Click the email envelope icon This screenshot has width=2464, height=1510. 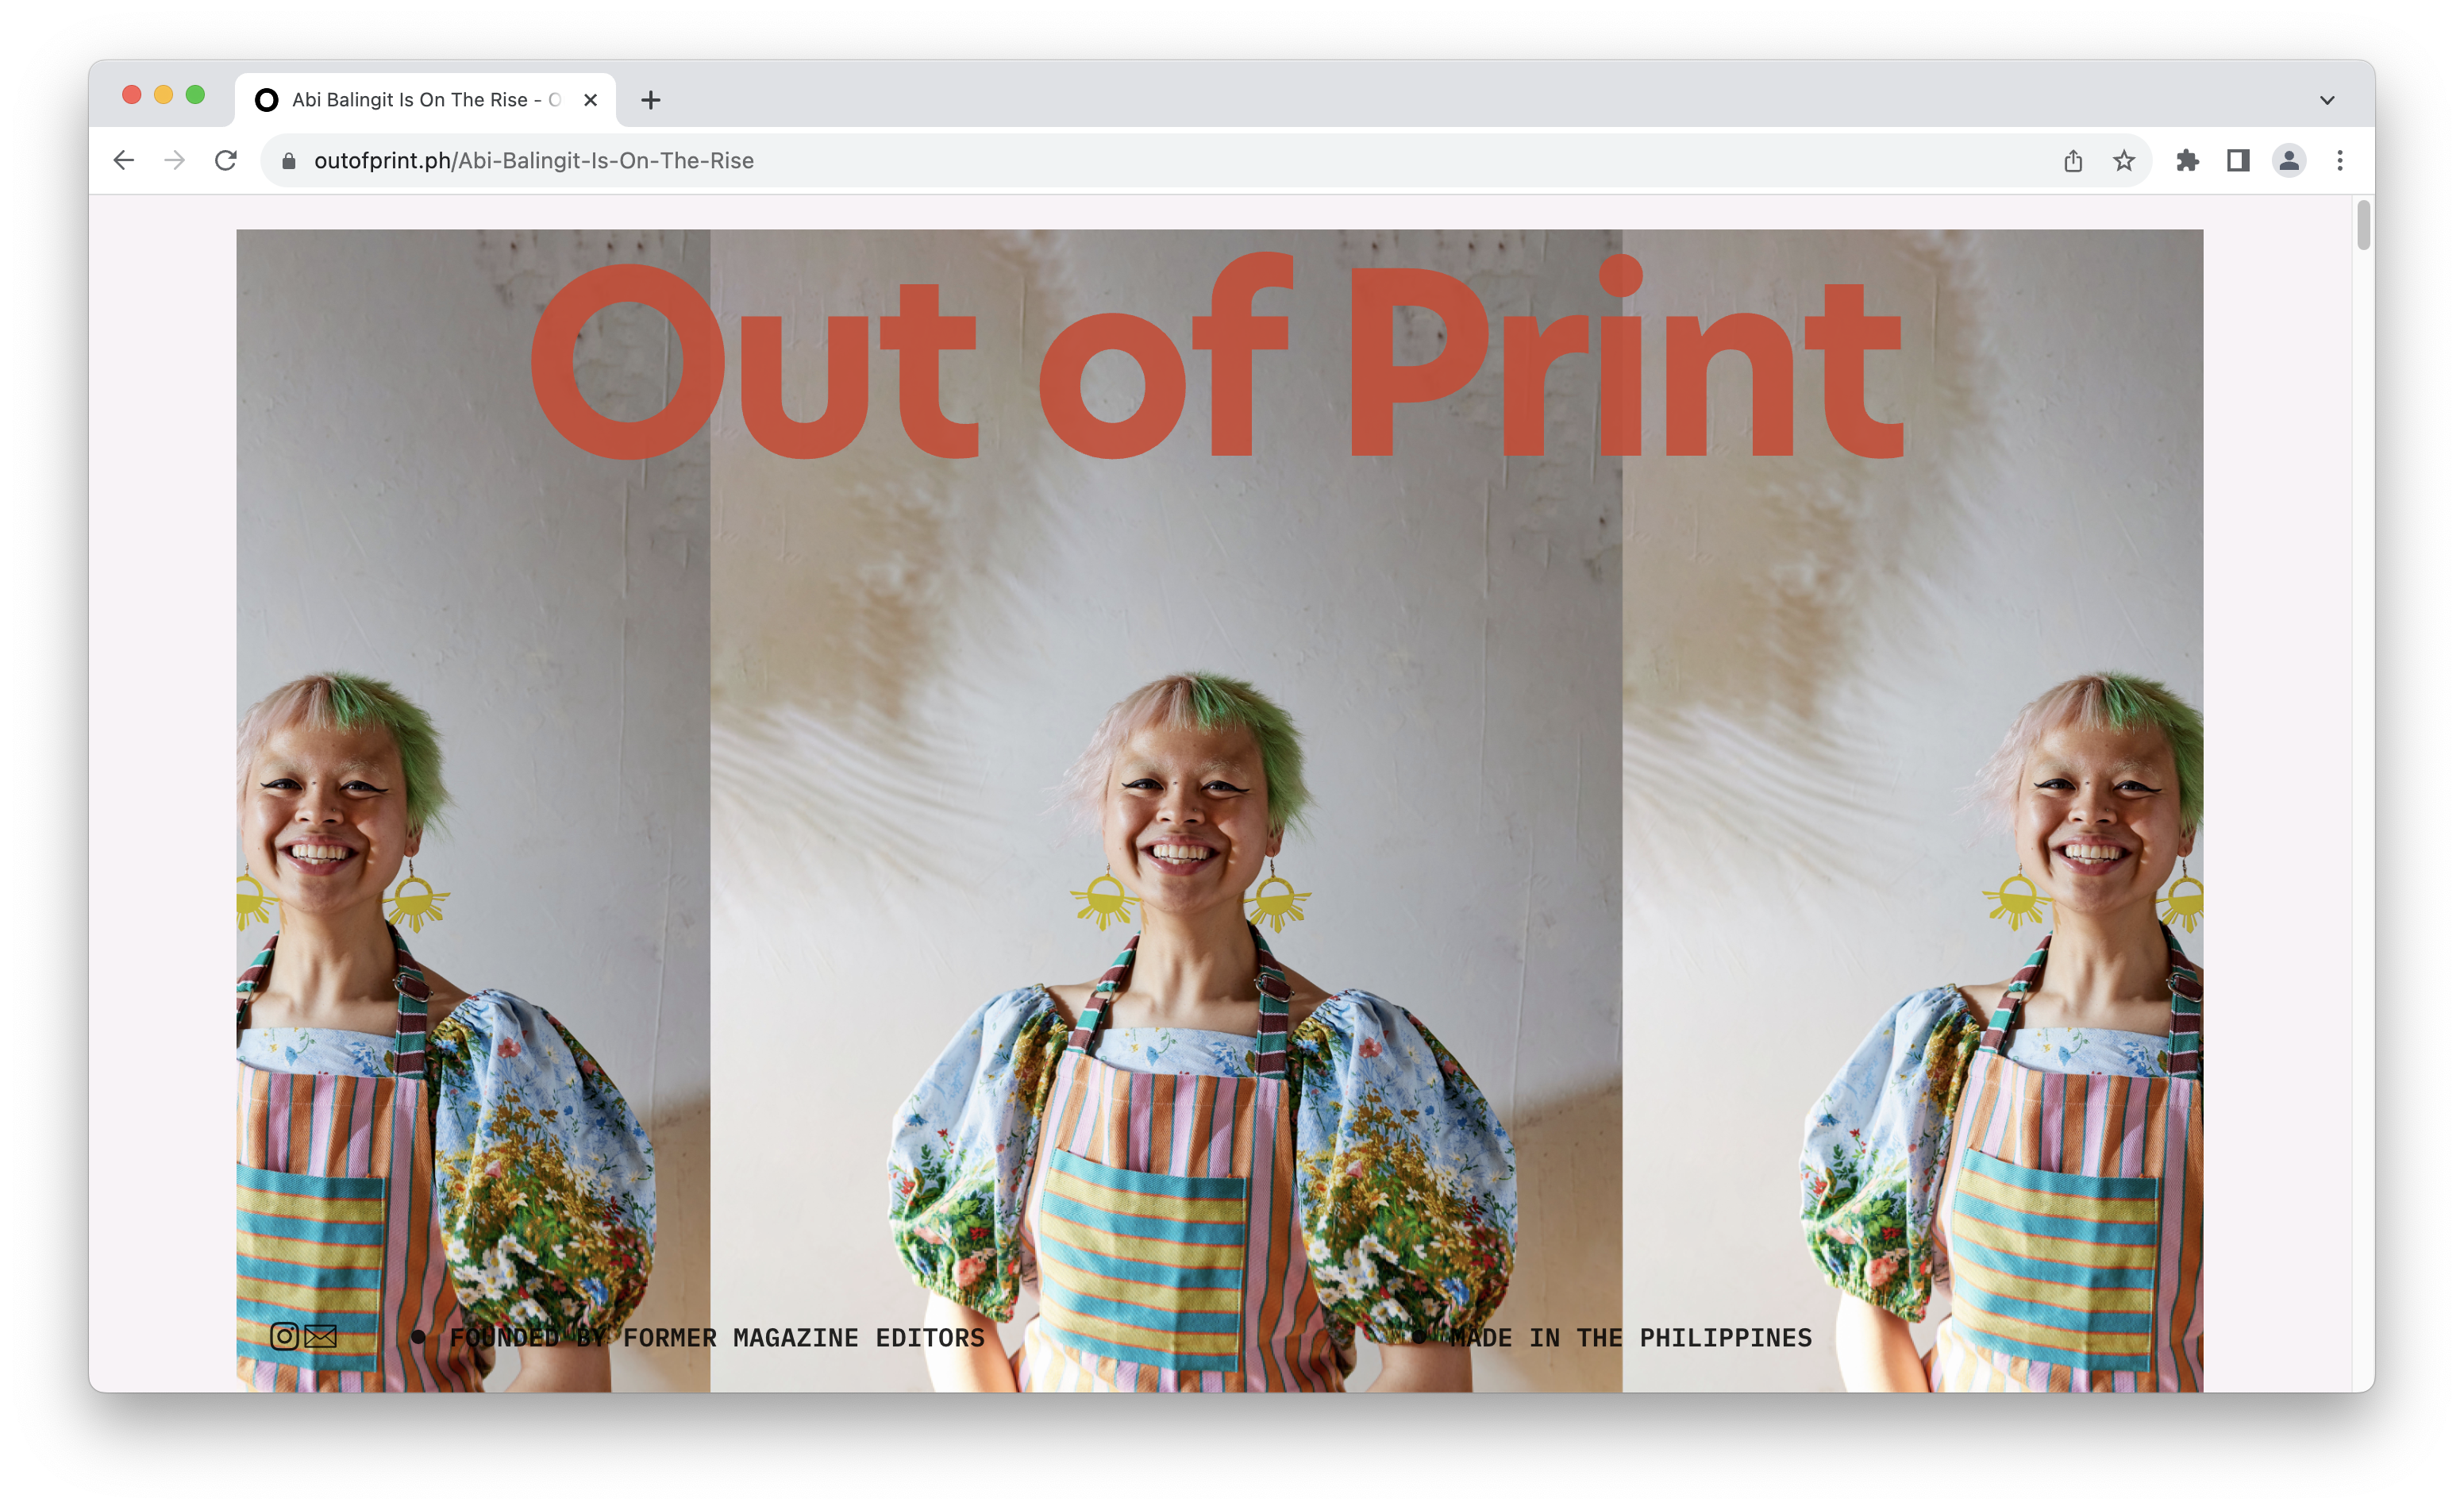click(x=320, y=1336)
